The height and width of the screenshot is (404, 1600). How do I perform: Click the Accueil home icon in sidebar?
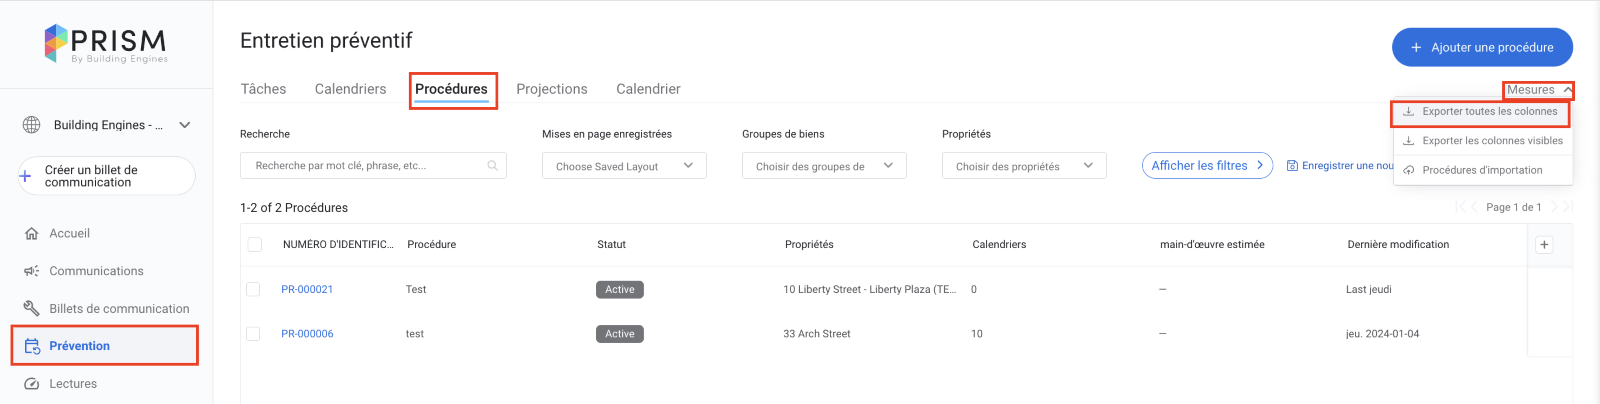(31, 234)
